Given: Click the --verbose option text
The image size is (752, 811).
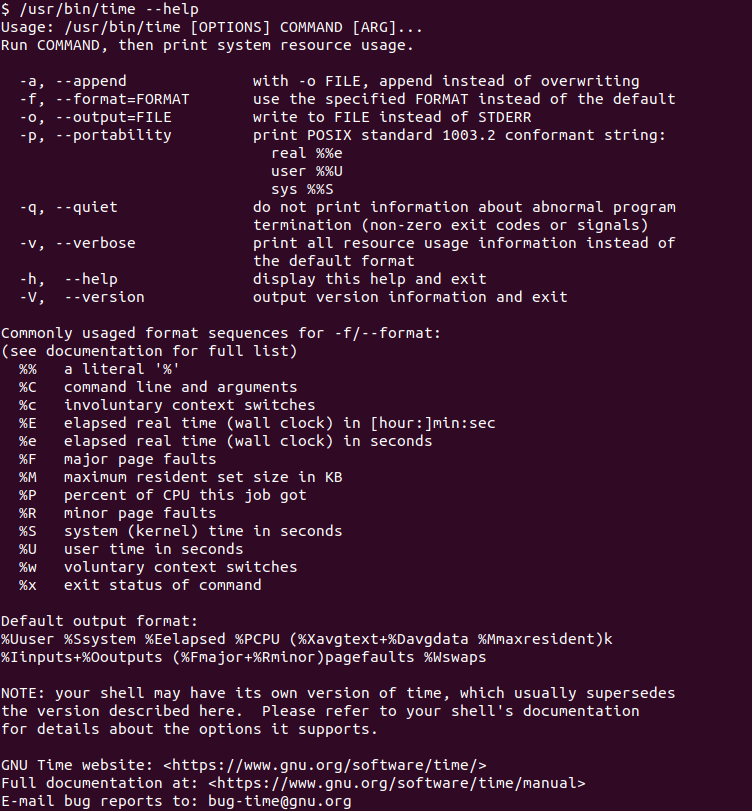Looking at the screenshot, I should click(95, 243).
